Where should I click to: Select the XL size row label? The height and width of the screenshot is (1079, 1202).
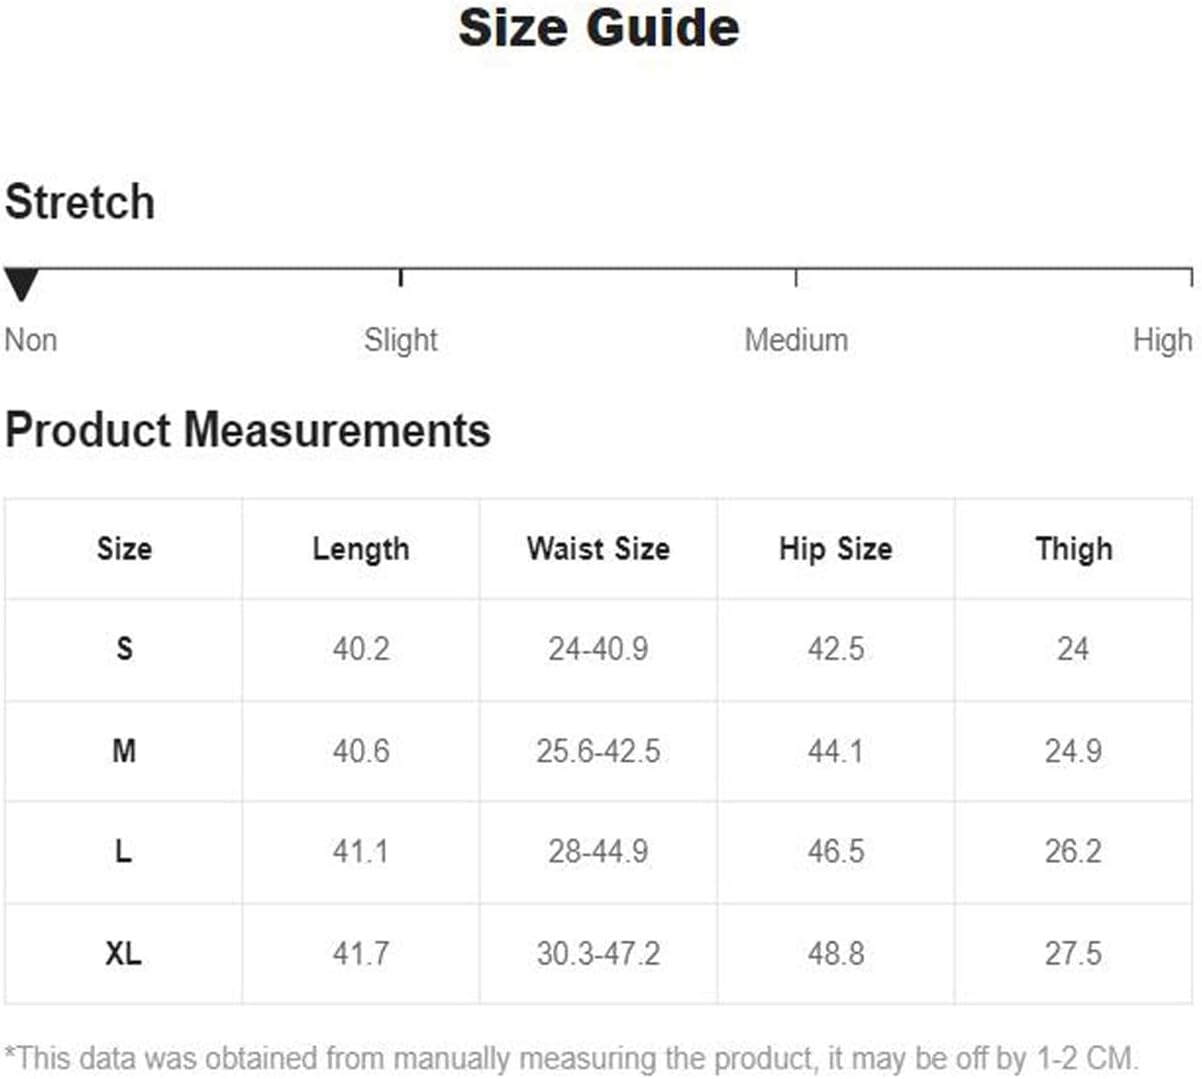[x=124, y=953]
